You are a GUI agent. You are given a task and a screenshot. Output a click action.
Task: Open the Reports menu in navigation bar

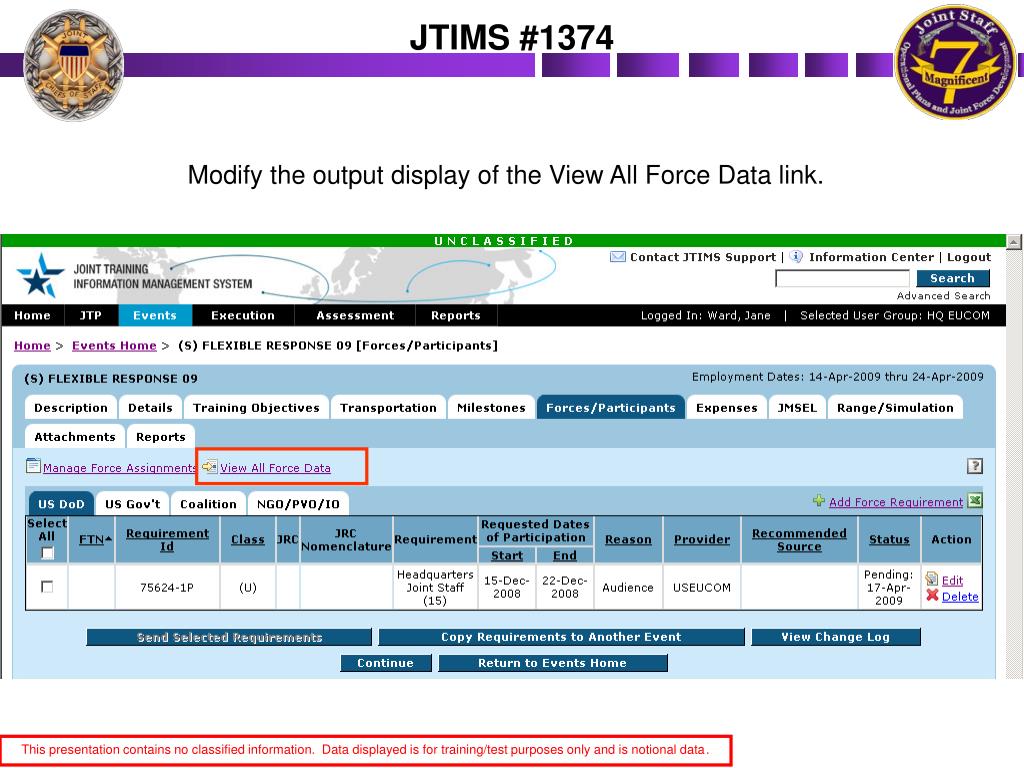[x=456, y=315]
